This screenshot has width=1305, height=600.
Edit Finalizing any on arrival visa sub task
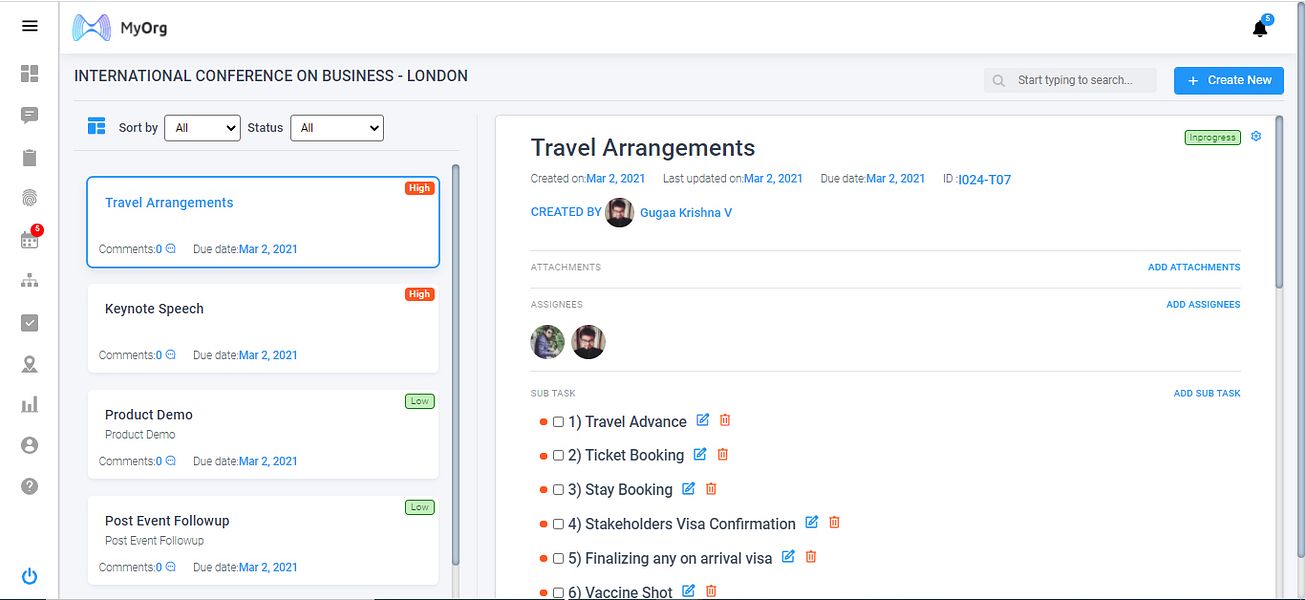[x=788, y=556]
